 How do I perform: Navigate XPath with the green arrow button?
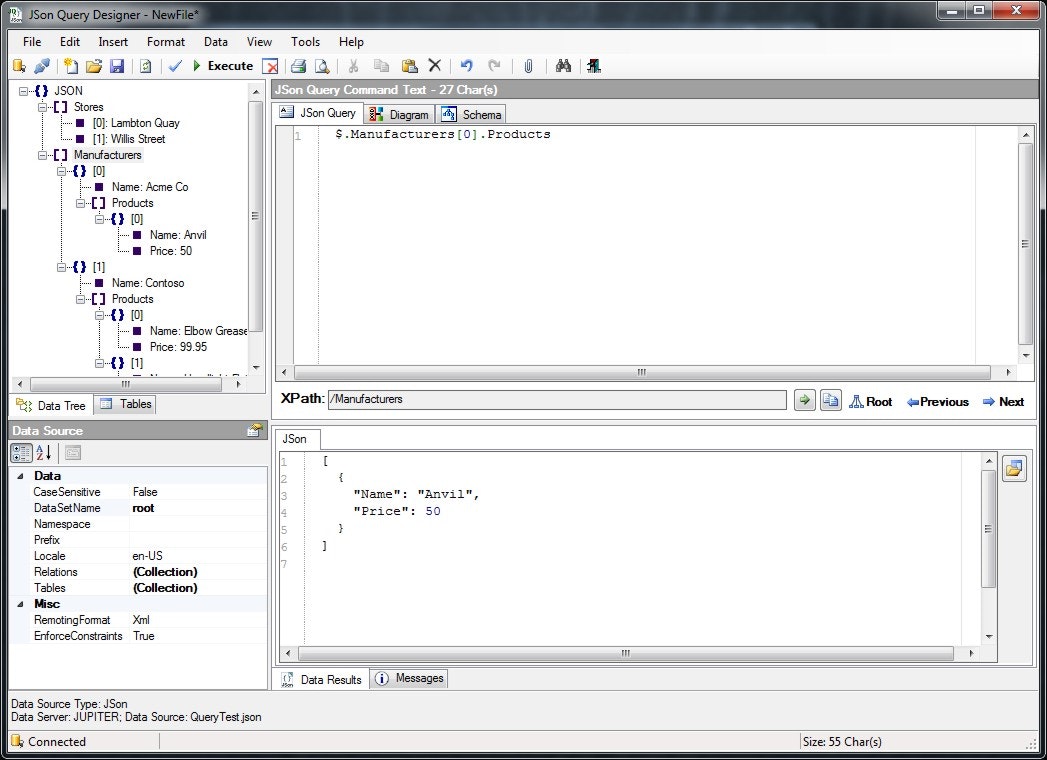pyautogui.click(x=805, y=400)
